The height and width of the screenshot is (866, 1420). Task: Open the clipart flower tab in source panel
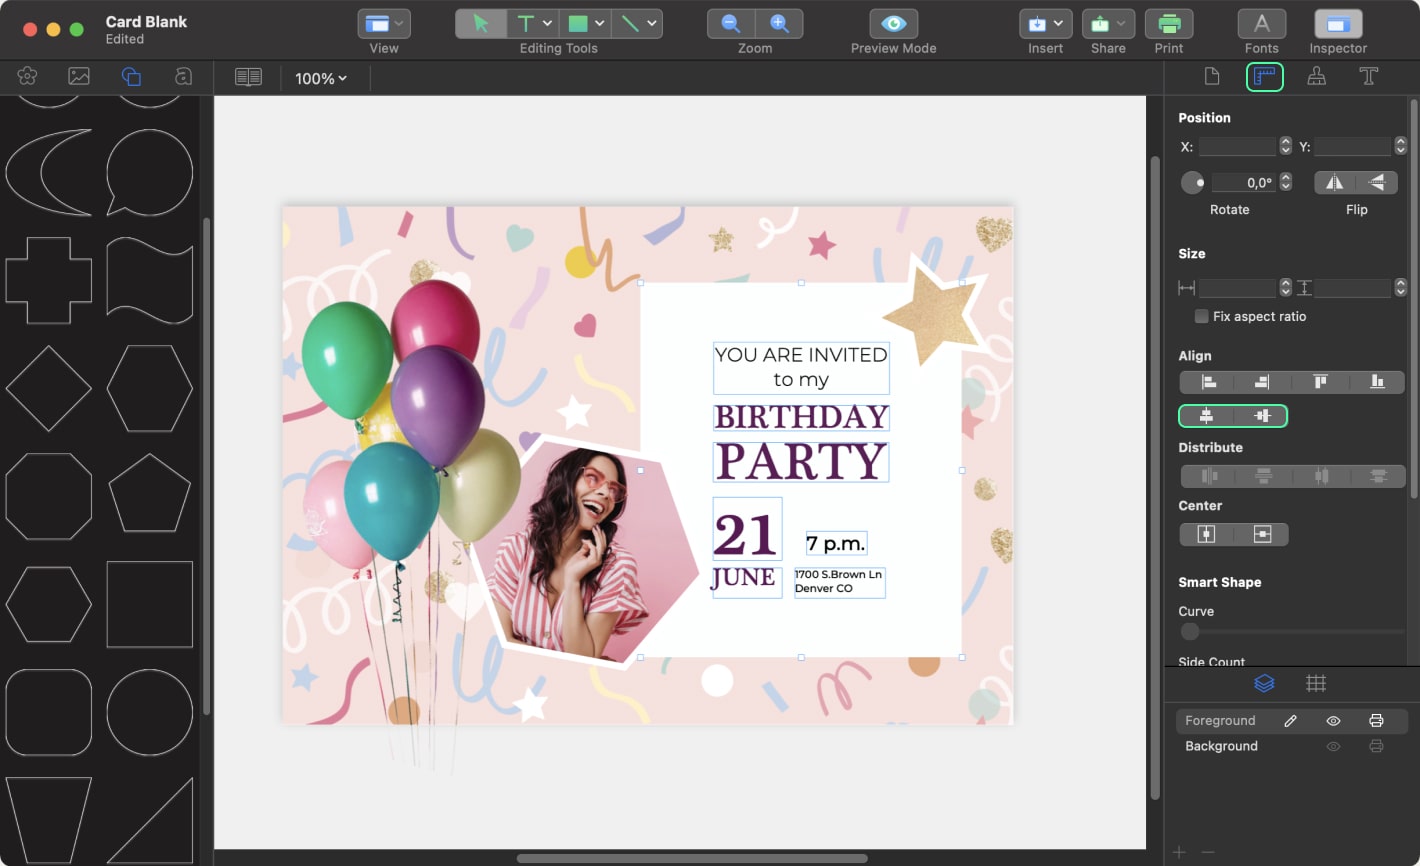[27, 76]
